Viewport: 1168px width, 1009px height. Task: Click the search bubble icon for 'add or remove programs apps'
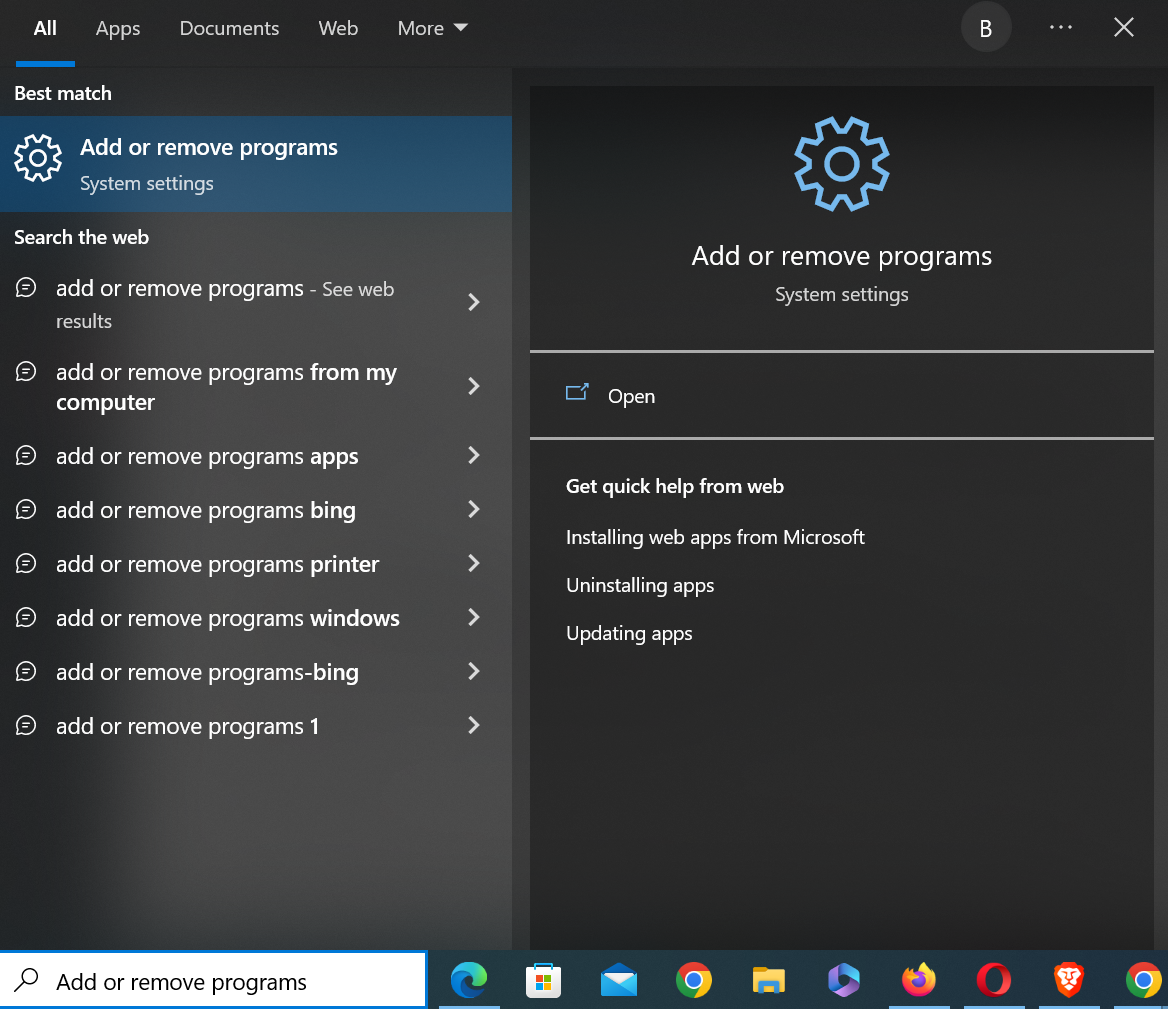click(x=26, y=455)
